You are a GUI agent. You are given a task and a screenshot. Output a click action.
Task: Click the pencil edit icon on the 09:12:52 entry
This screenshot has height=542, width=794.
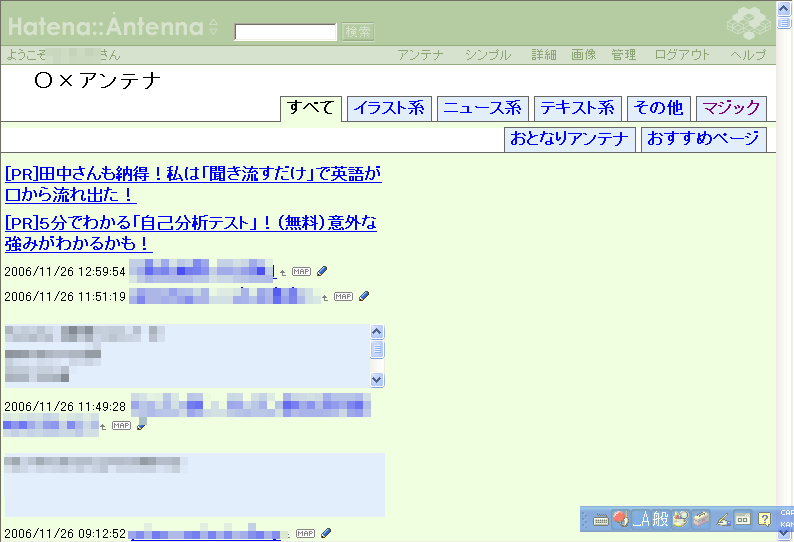(x=326, y=533)
